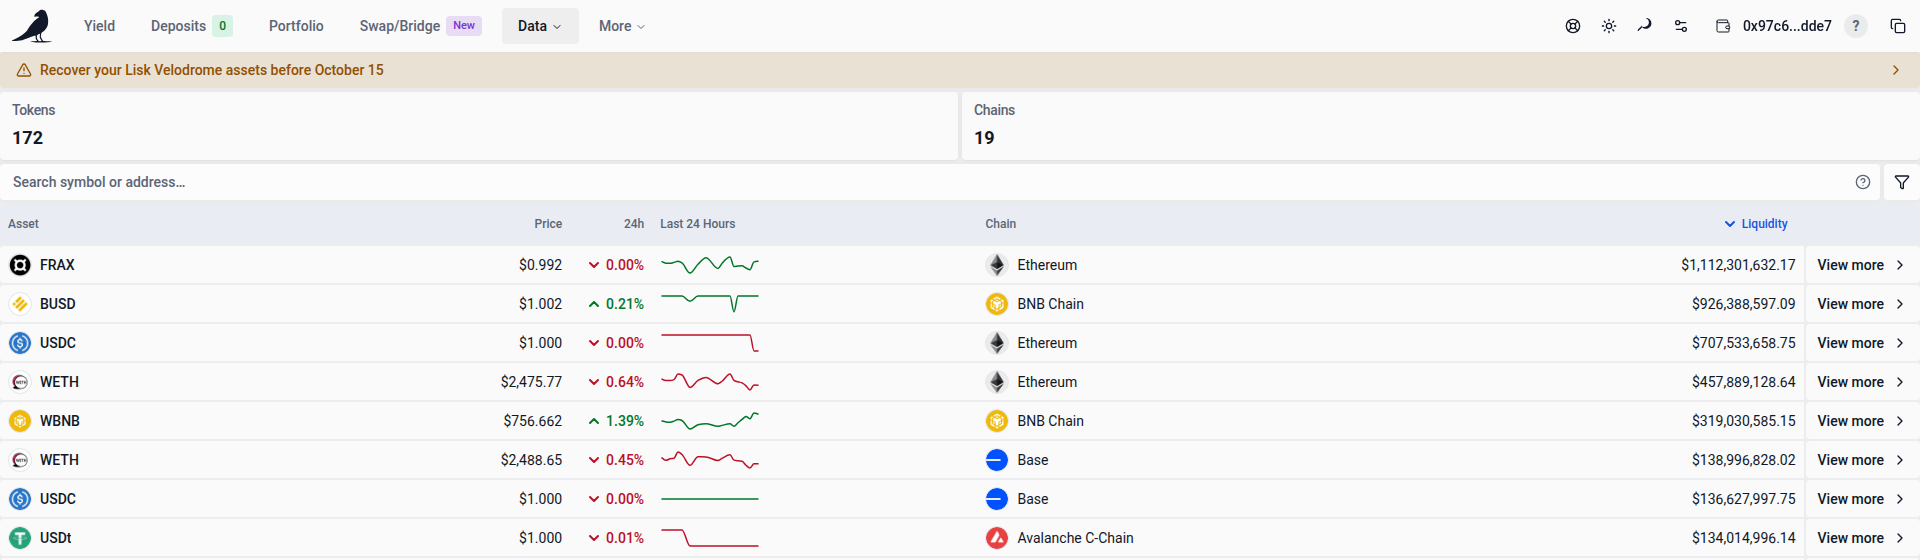Viewport: 1920px width, 560px height.
Task: Click the $2,488.65 WETH price
Action: (x=532, y=460)
